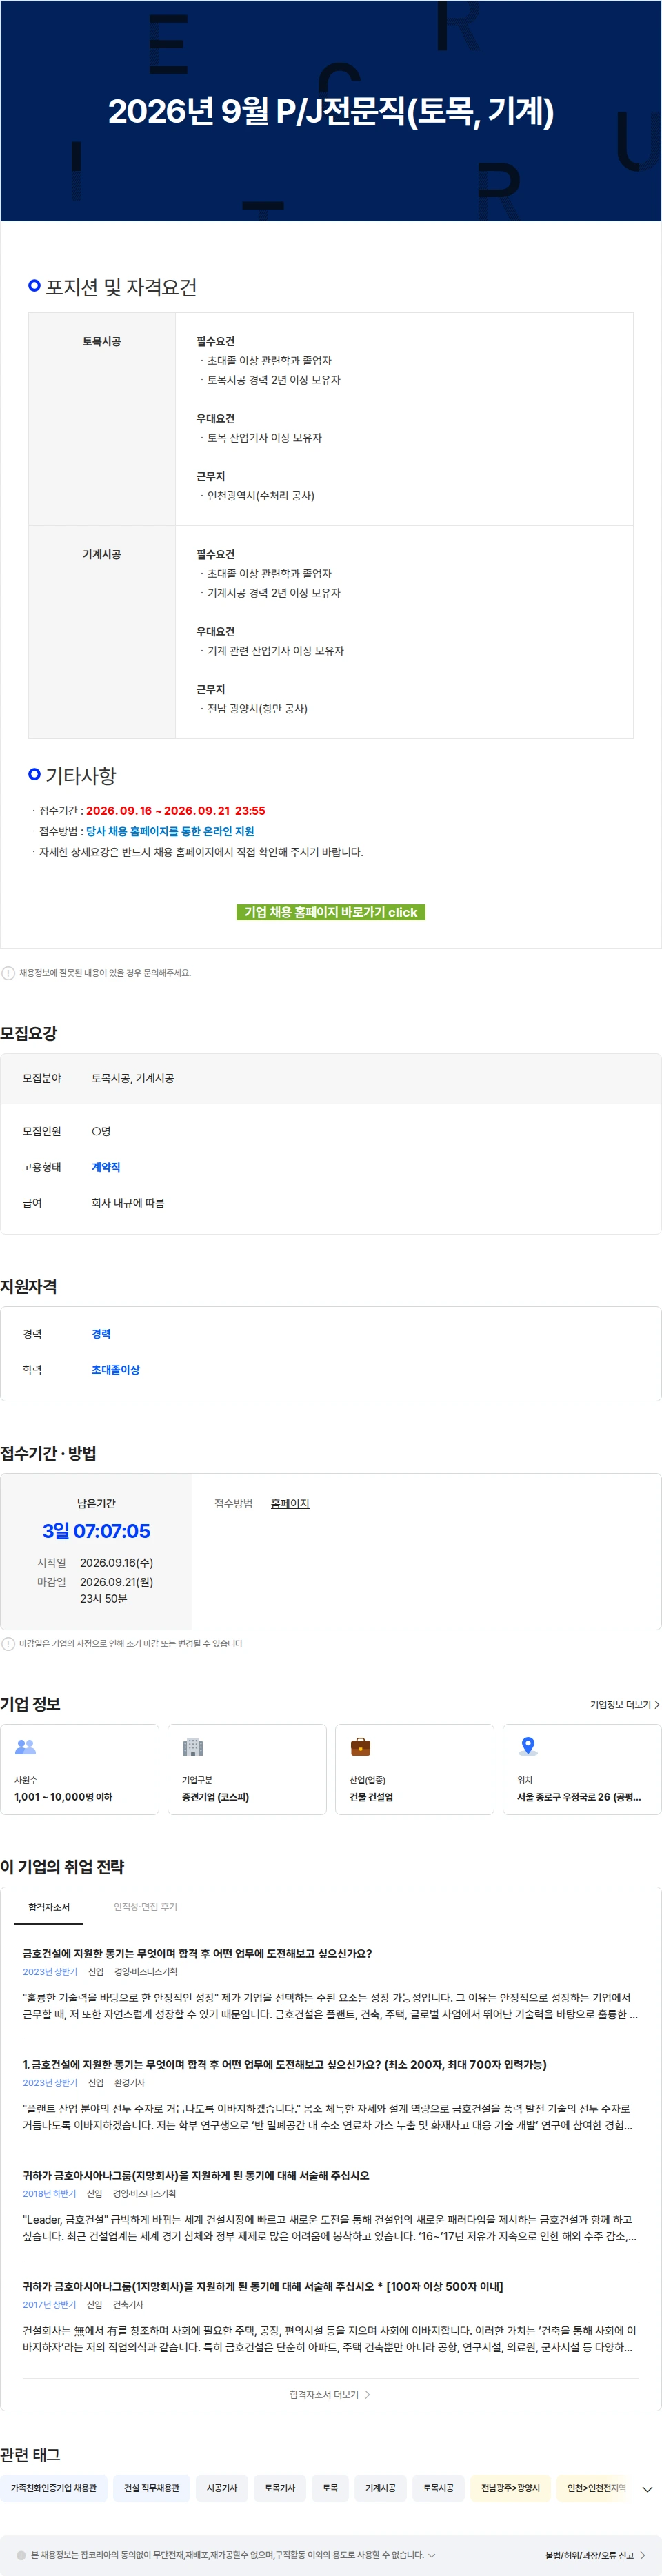The height and width of the screenshot is (2576, 662).
Task: Click the location pin icon
Action: click(528, 1746)
